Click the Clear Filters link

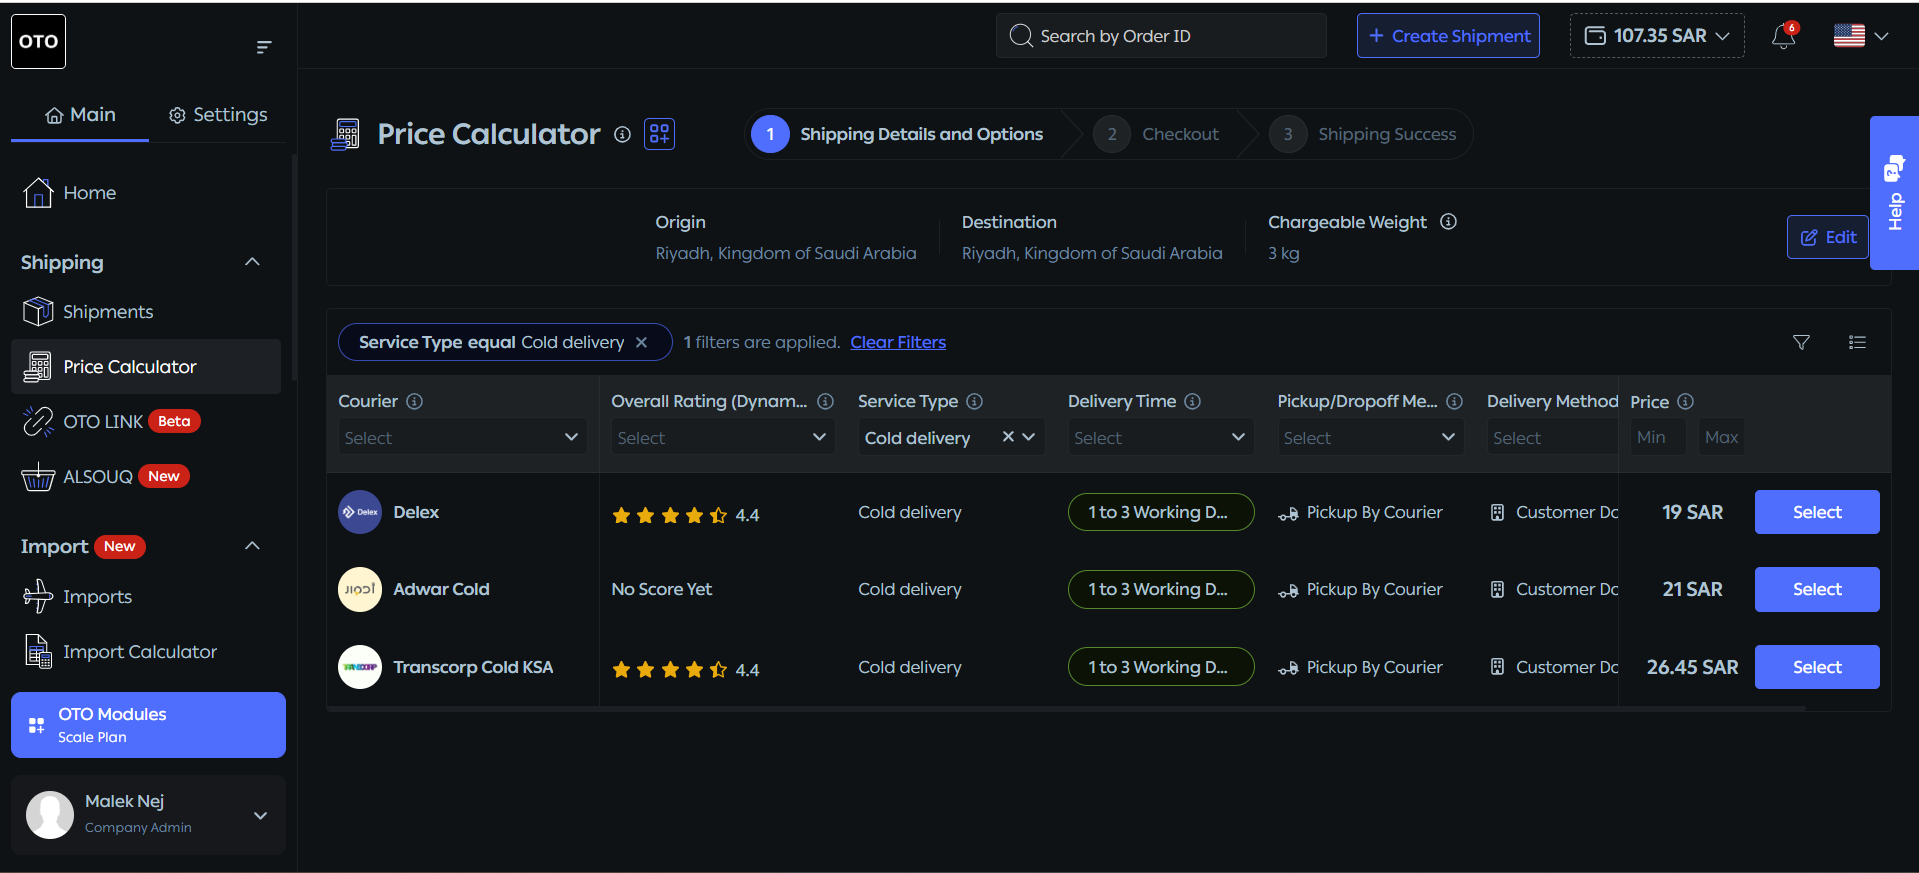click(x=898, y=342)
